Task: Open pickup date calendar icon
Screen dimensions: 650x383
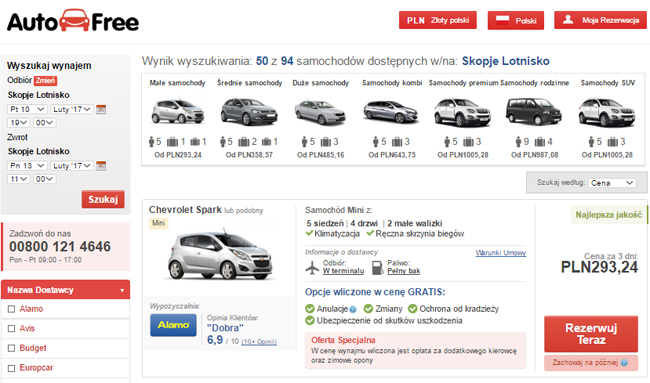Action: coord(101,109)
